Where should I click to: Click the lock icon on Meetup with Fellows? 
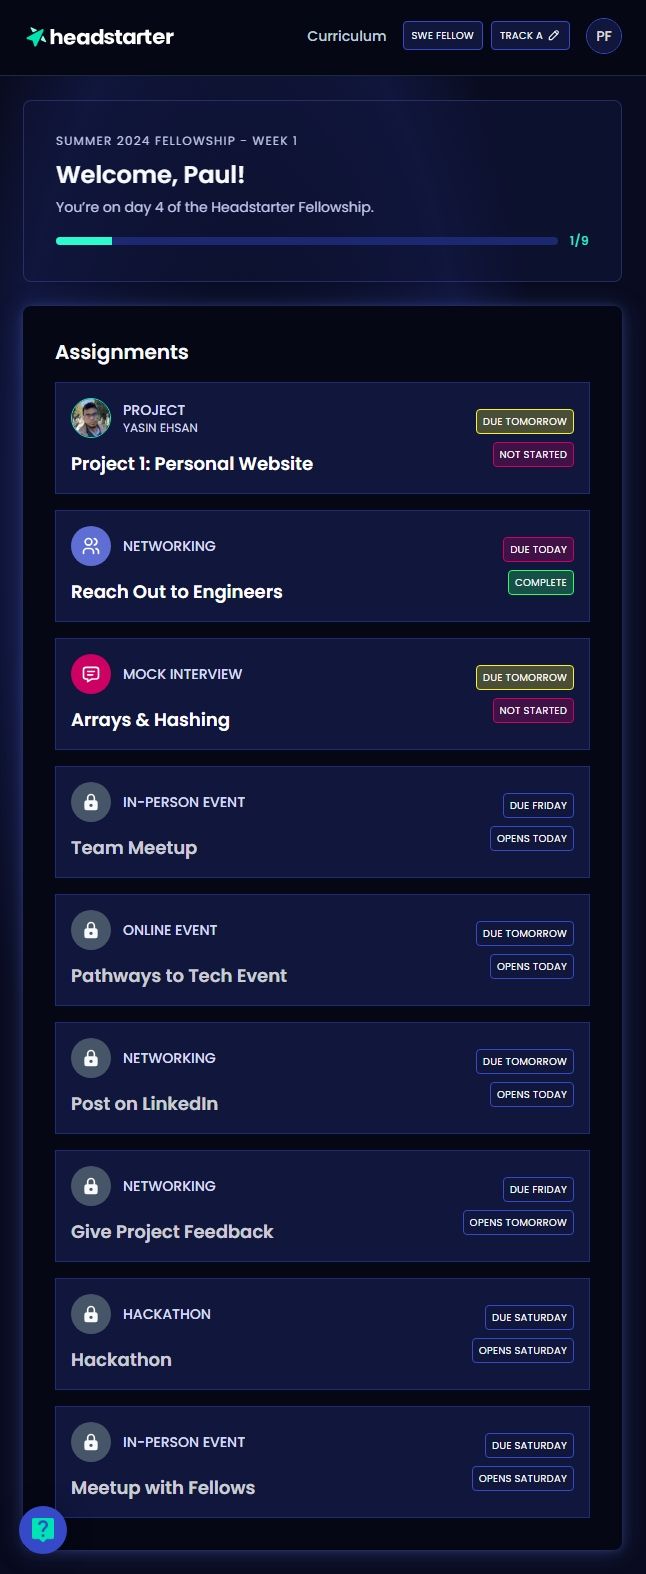(91, 1442)
